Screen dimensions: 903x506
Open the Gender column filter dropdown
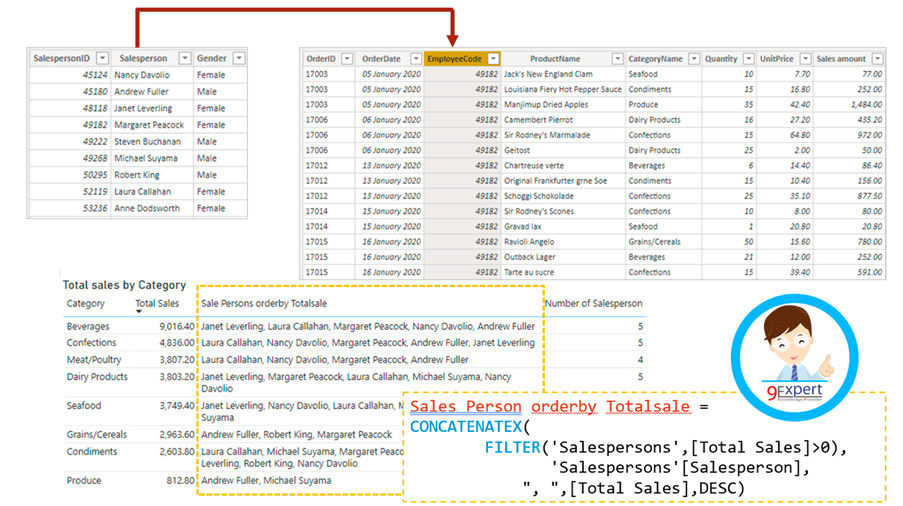(x=239, y=59)
